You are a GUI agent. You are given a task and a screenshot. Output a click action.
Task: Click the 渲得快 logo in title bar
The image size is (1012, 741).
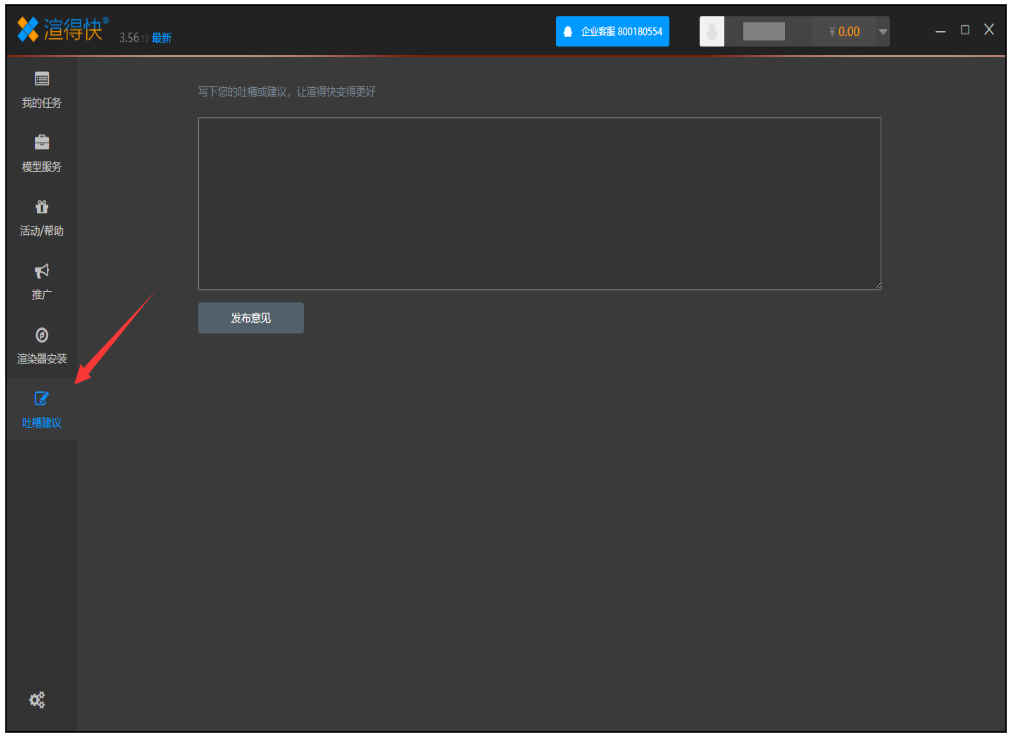click(62, 30)
